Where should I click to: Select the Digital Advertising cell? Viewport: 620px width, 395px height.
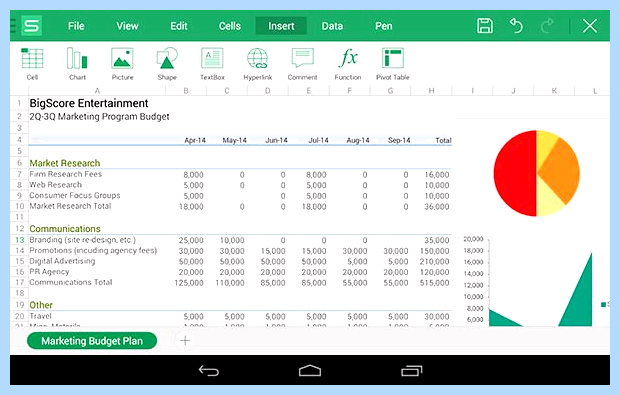(62, 261)
